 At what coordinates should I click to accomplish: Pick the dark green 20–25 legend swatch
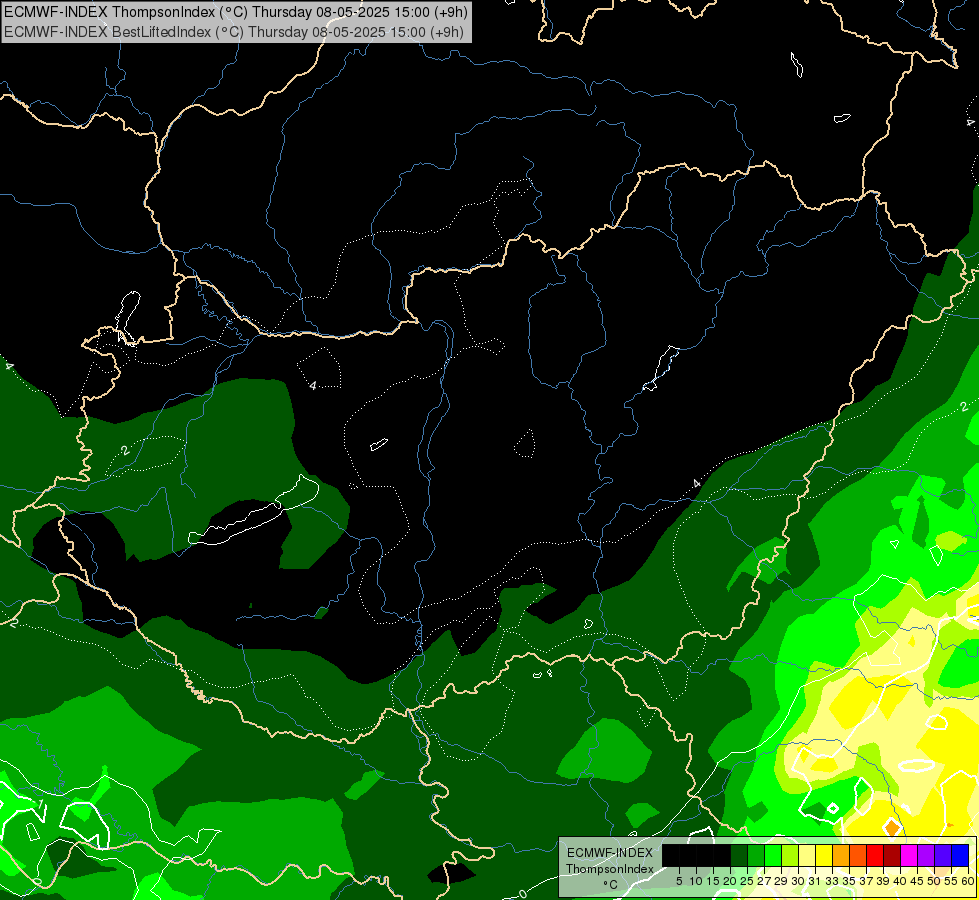point(739,855)
